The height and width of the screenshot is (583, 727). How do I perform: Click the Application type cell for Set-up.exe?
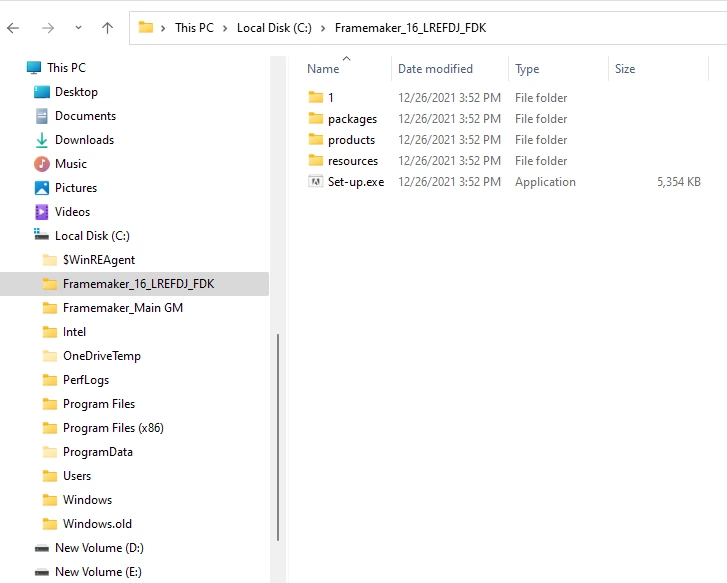(x=545, y=182)
